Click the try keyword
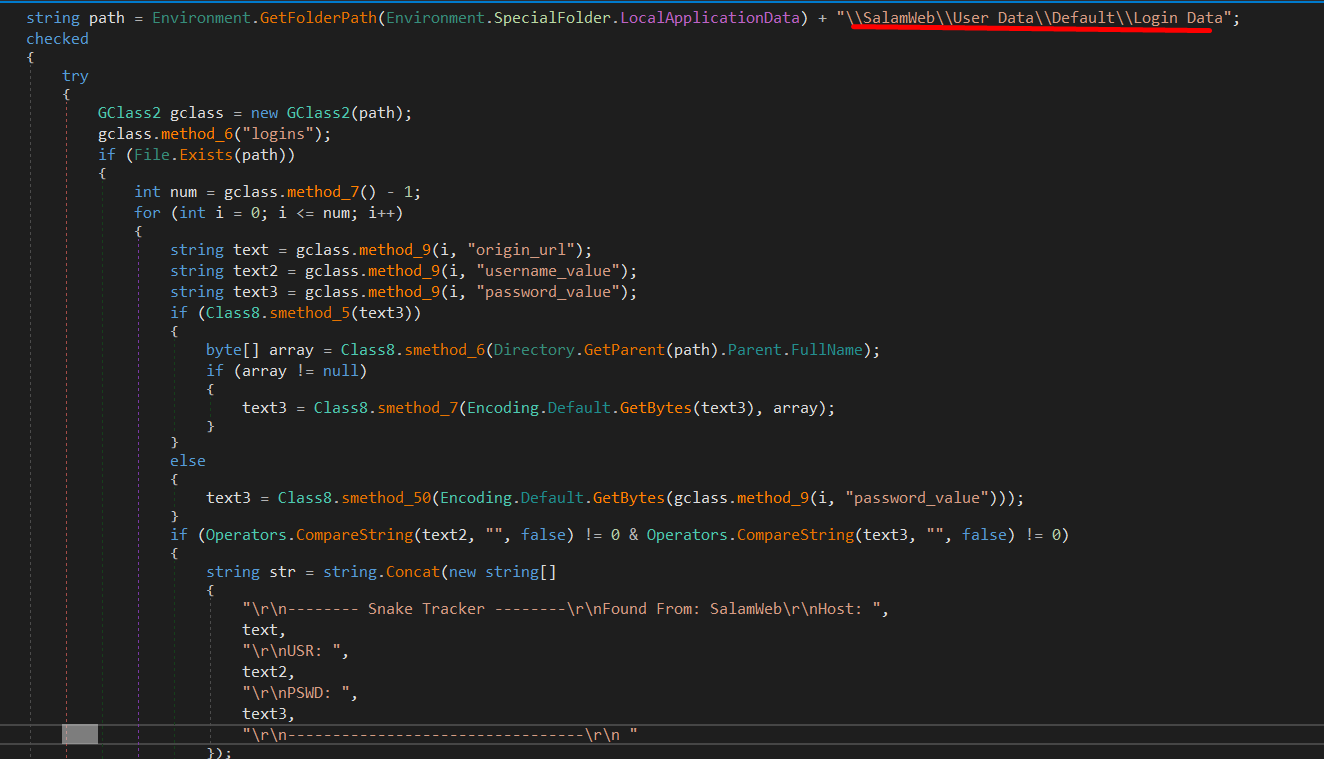This screenshot has width=1324, height=759. tap(75, 76)
